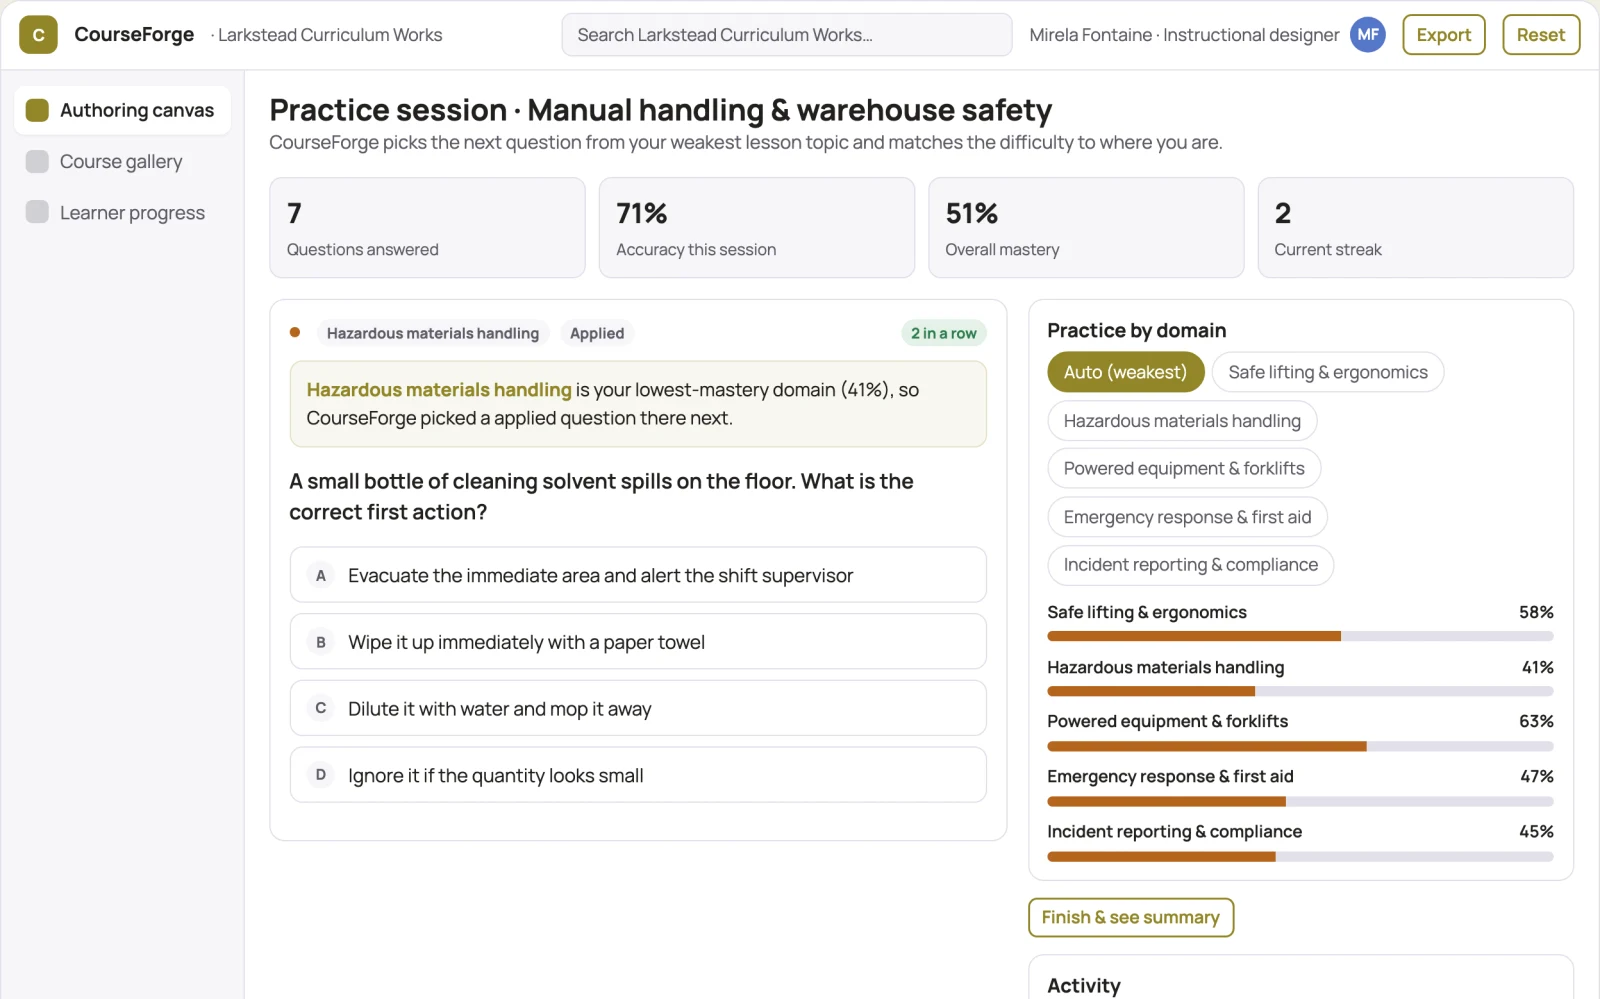Screen dimensions: 1600x999
Task: Click the Mirela Fontaine user name
Action: (1091, 35)
